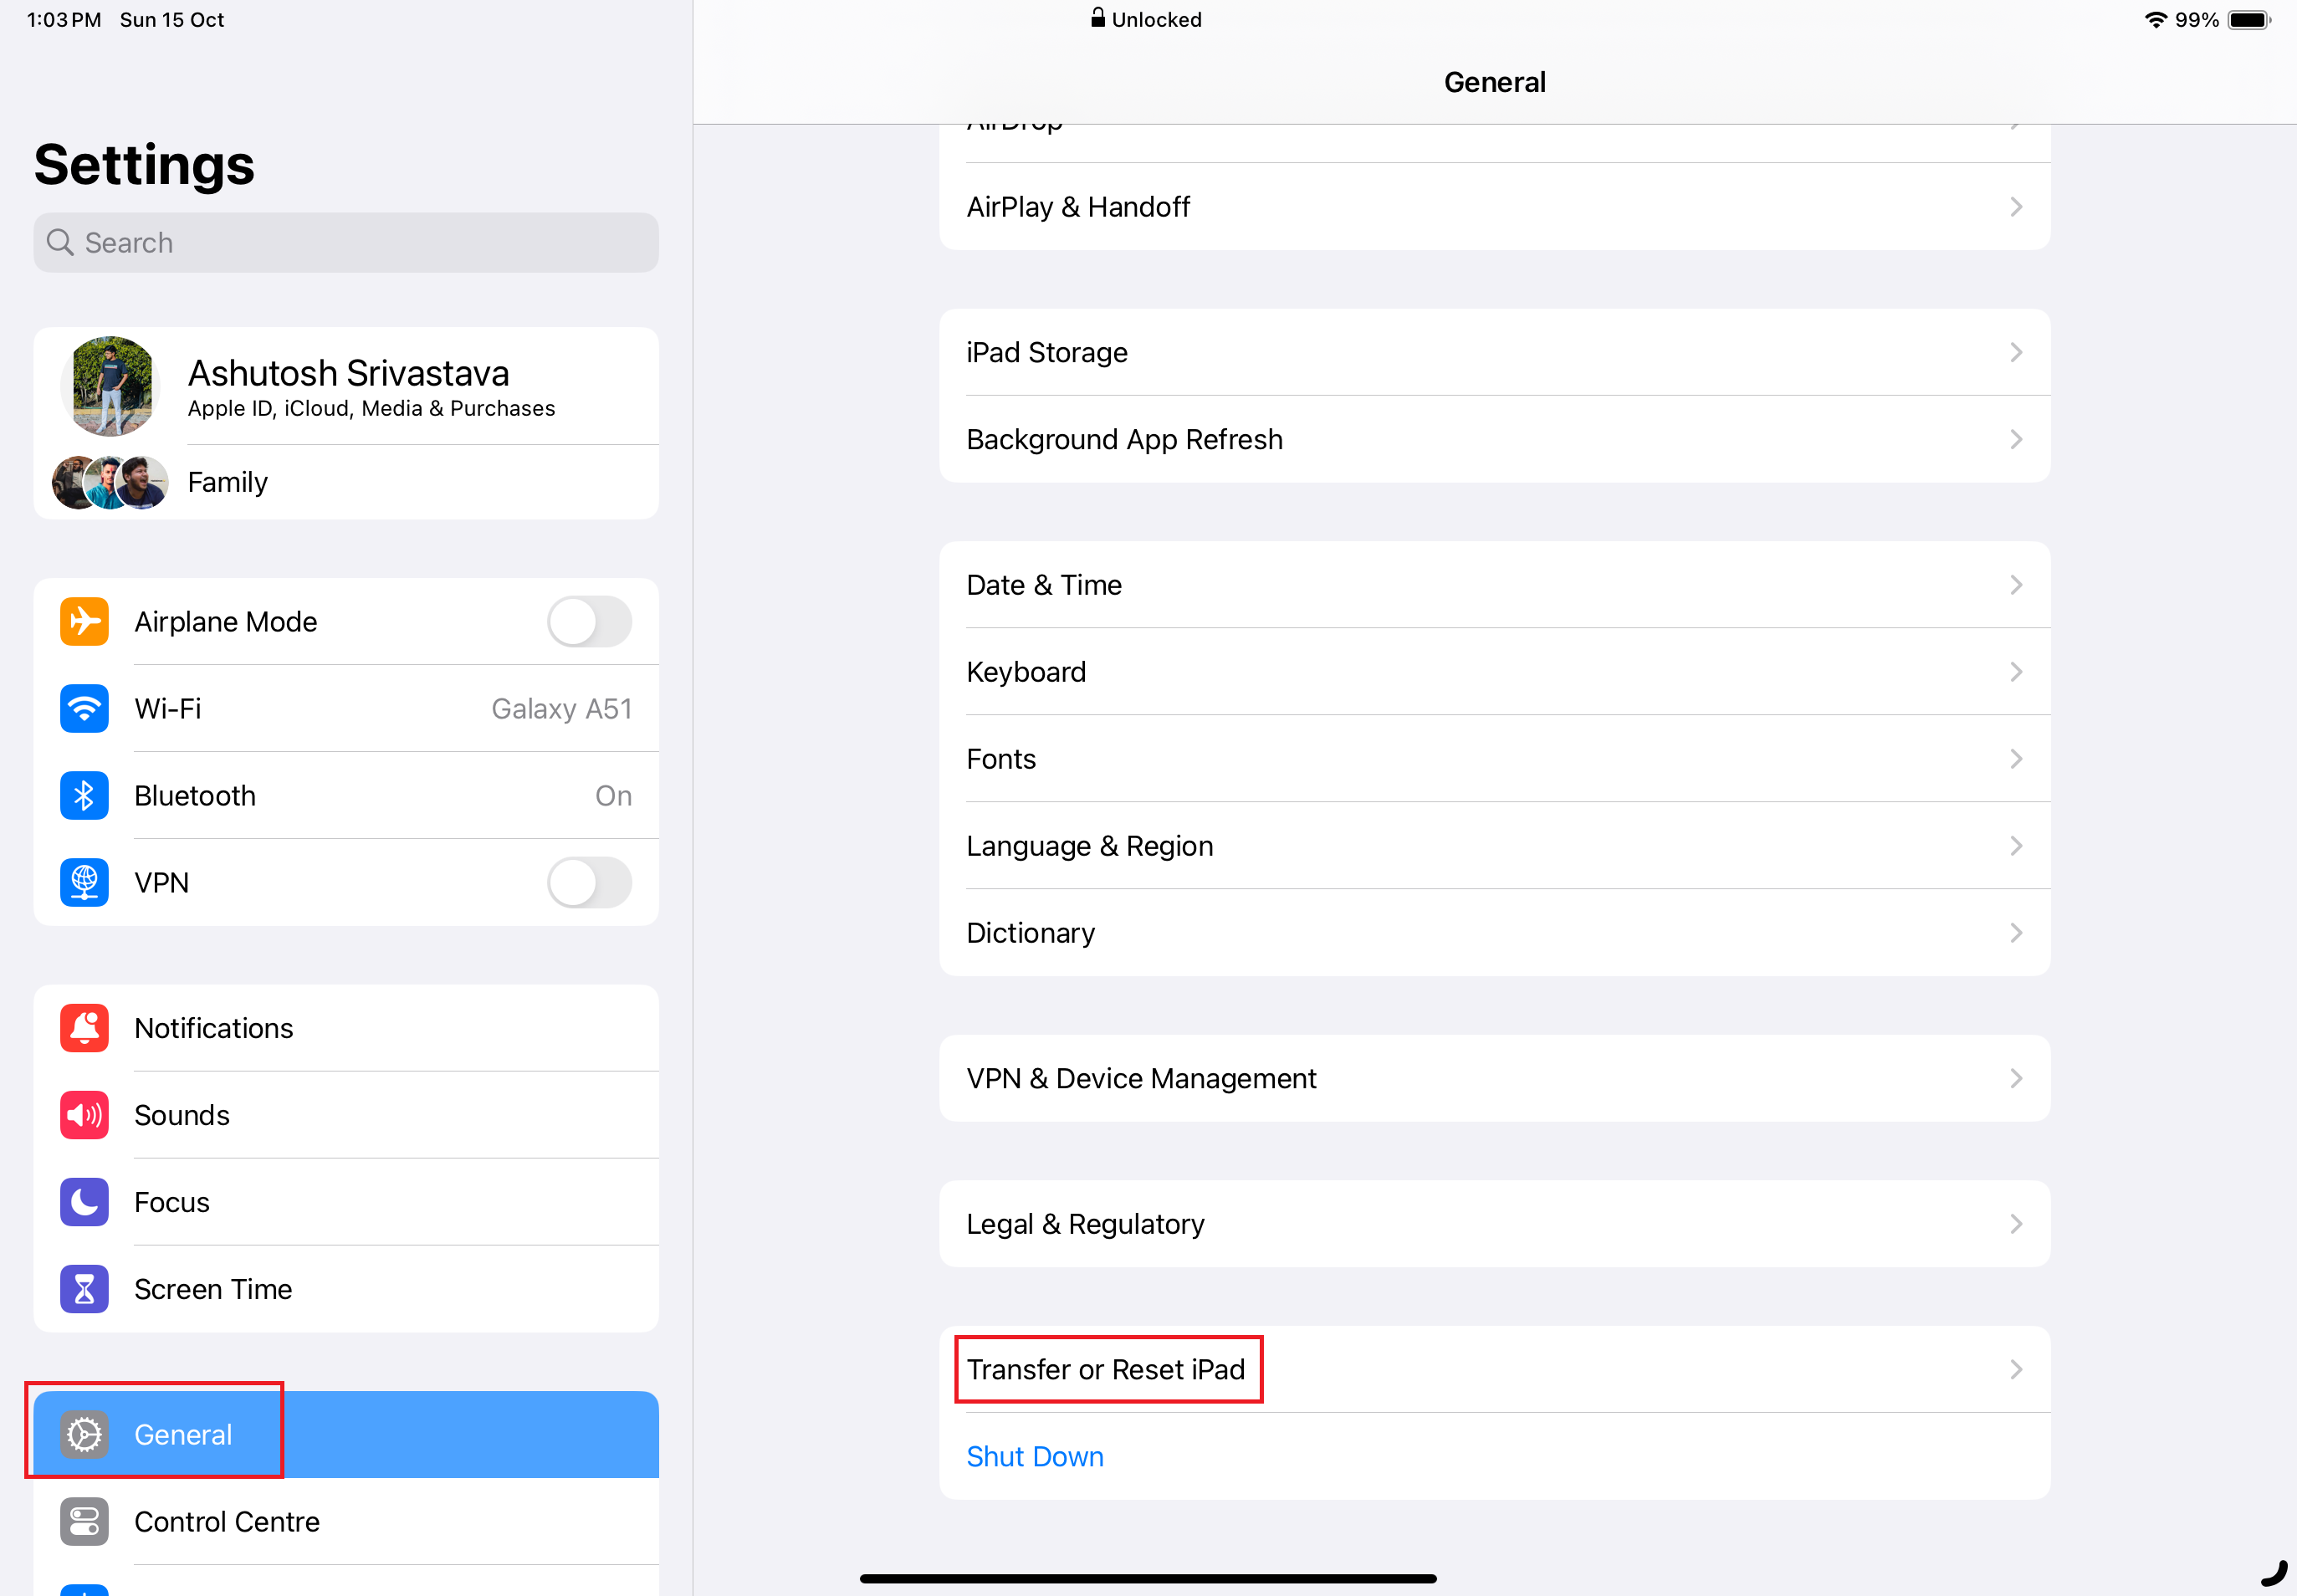The image size is (2297, 1596).
Task: Toggle the VPN switch off
Action: [590, 882]
